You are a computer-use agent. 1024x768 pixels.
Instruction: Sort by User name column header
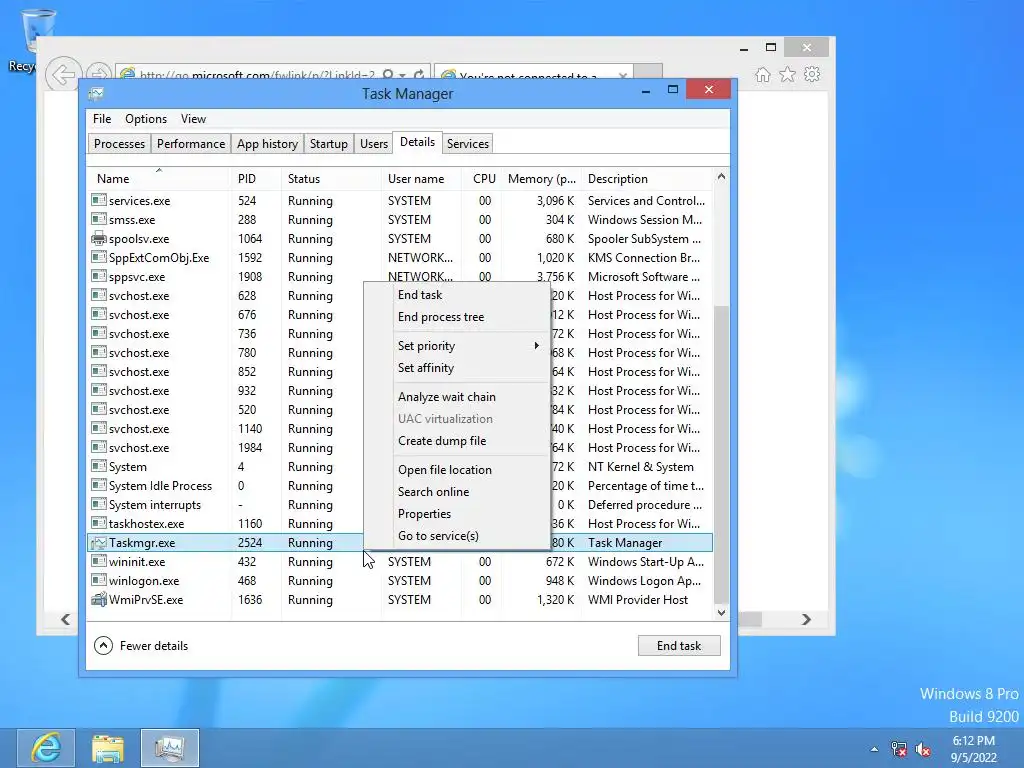[421, 179]
